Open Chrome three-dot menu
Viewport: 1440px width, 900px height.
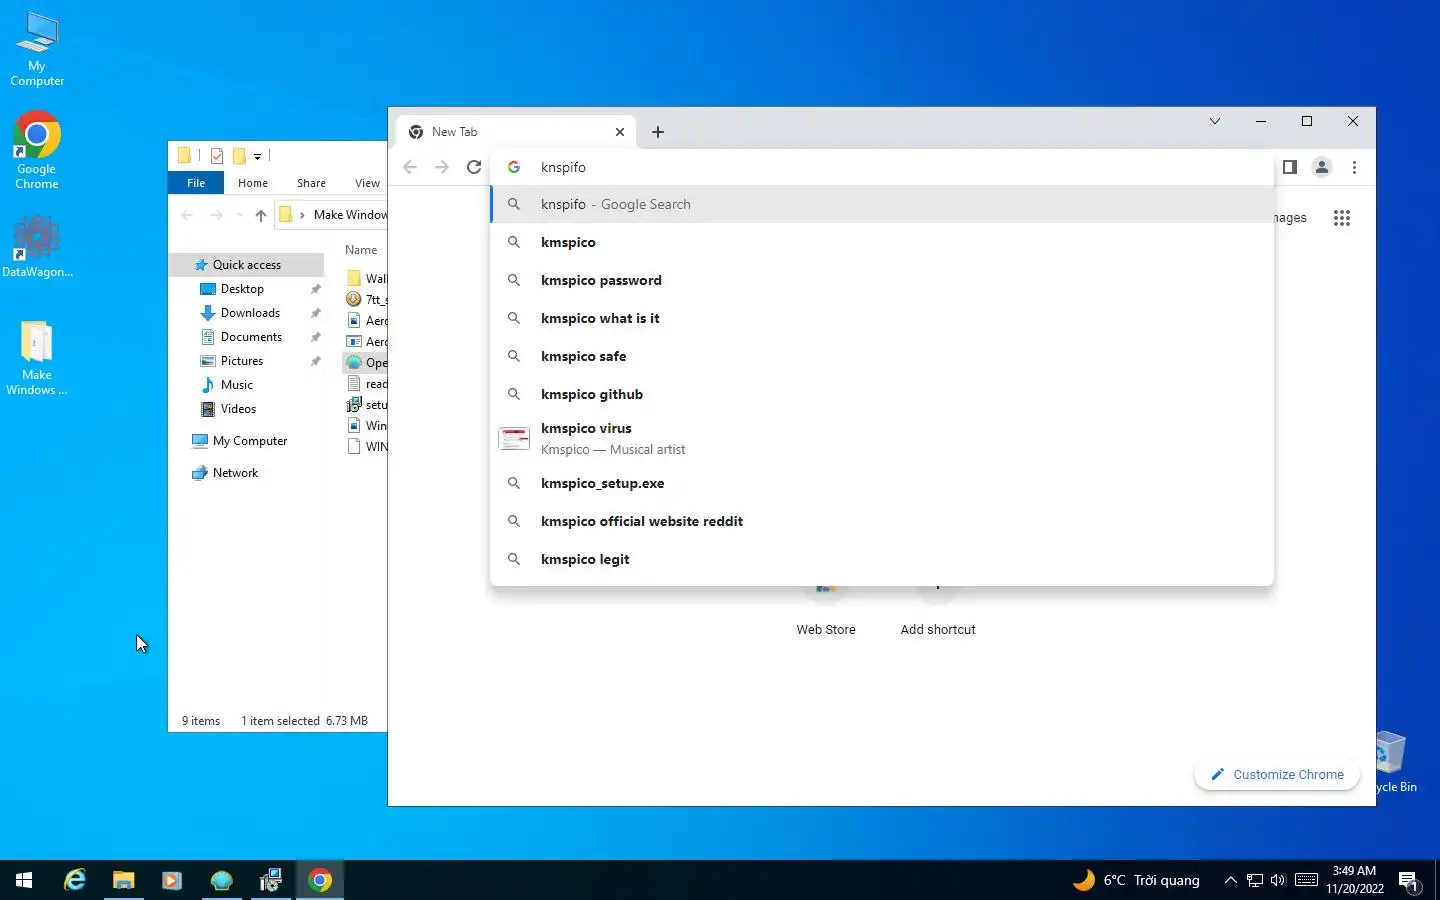(x=1354, y=167)
